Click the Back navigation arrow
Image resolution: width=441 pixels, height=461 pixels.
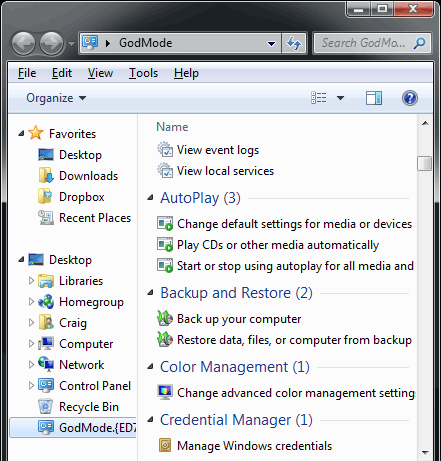click(x=23, y=43)
